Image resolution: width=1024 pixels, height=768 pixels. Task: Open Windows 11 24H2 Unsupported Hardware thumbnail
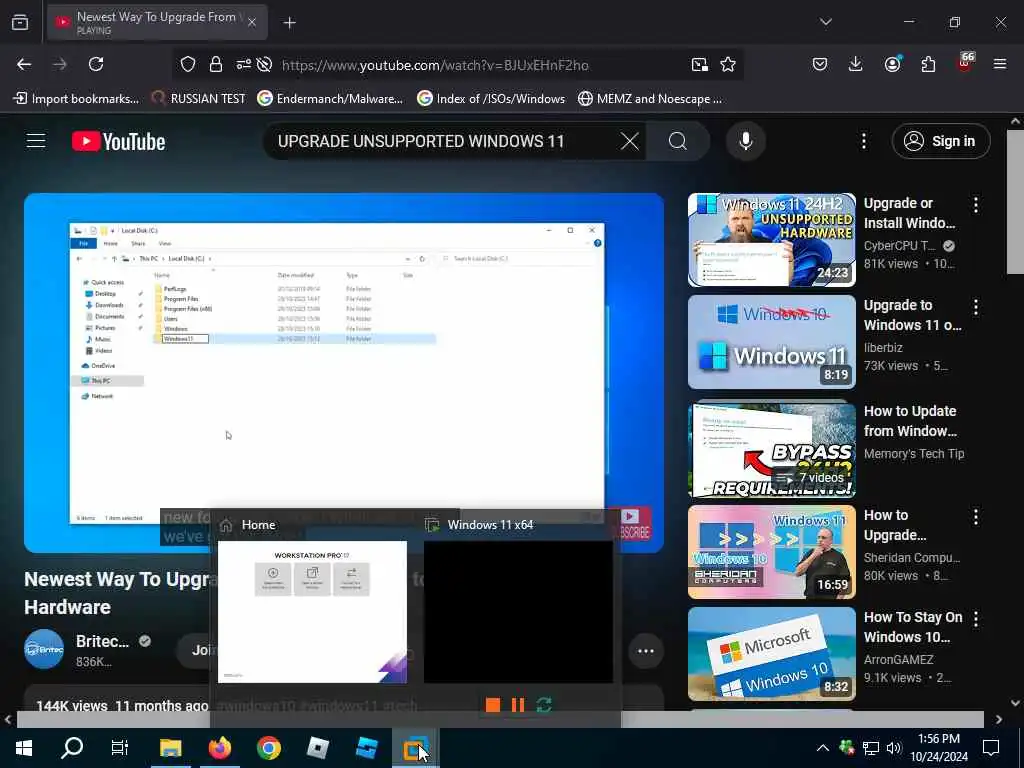pyautogui.click(x=771, y=240)
